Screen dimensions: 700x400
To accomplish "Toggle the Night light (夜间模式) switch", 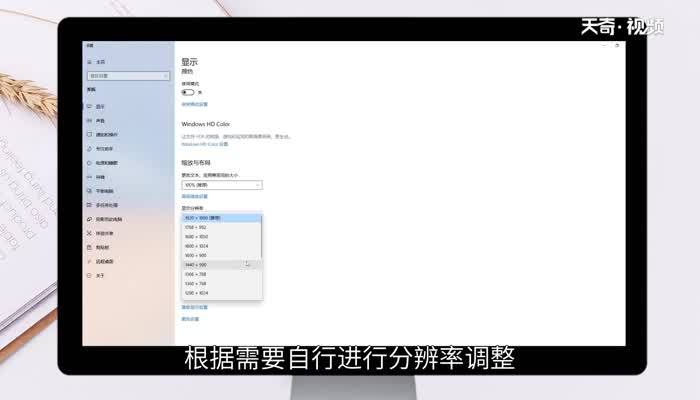I will tap(188, 92).
